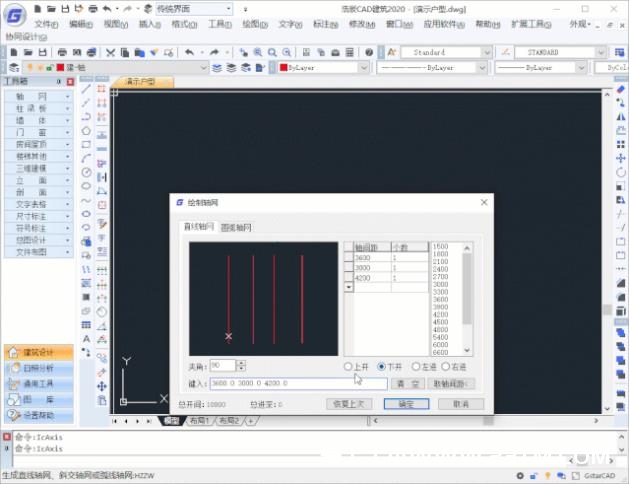Image resolution: width=629 pixels, height=484 pixels.
Task: Click the angle stepper up arrow
Action: [x=241, y=363]
